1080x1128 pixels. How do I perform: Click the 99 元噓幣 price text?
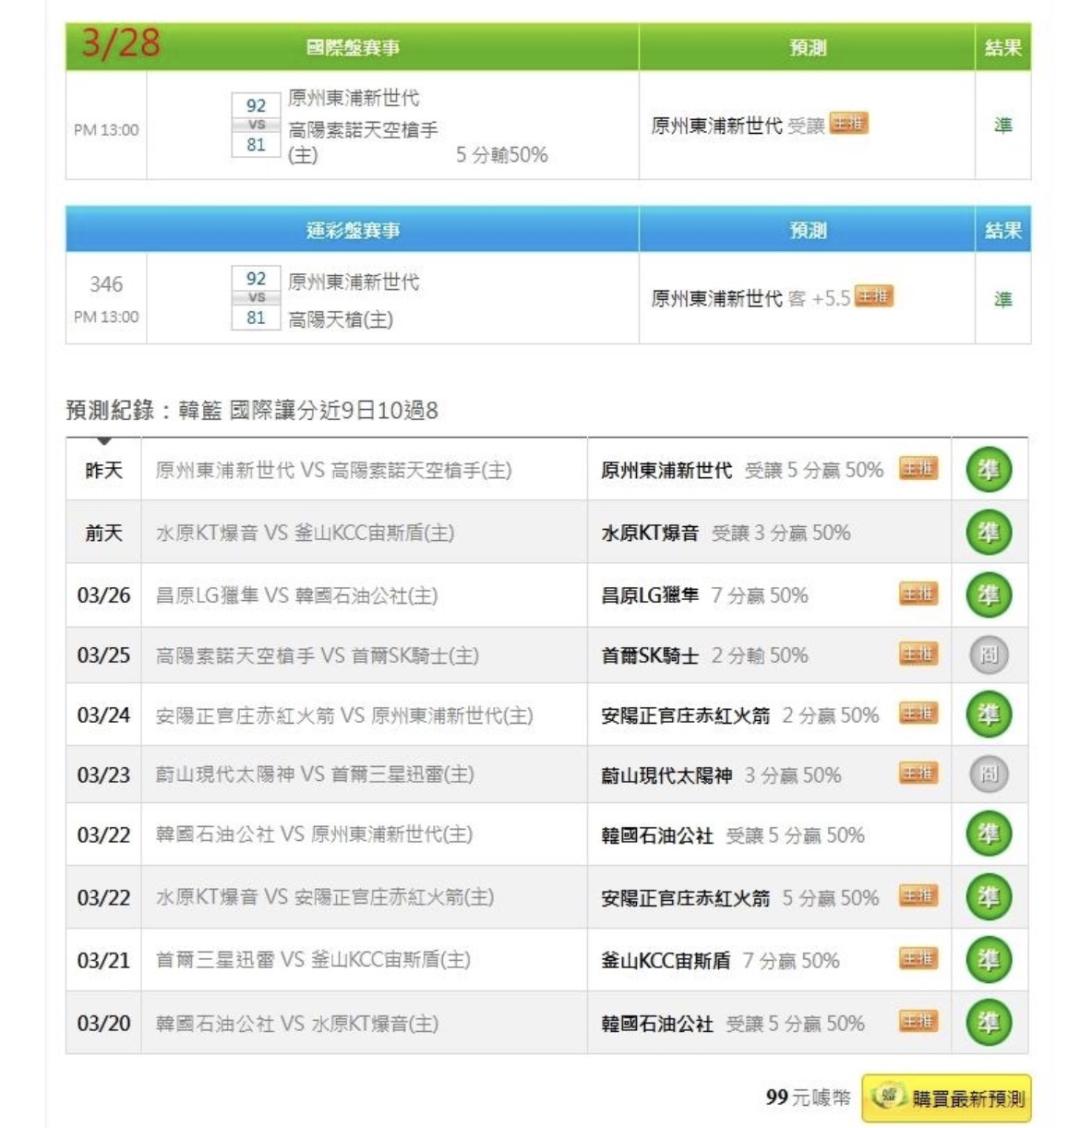click(808, 1097)
